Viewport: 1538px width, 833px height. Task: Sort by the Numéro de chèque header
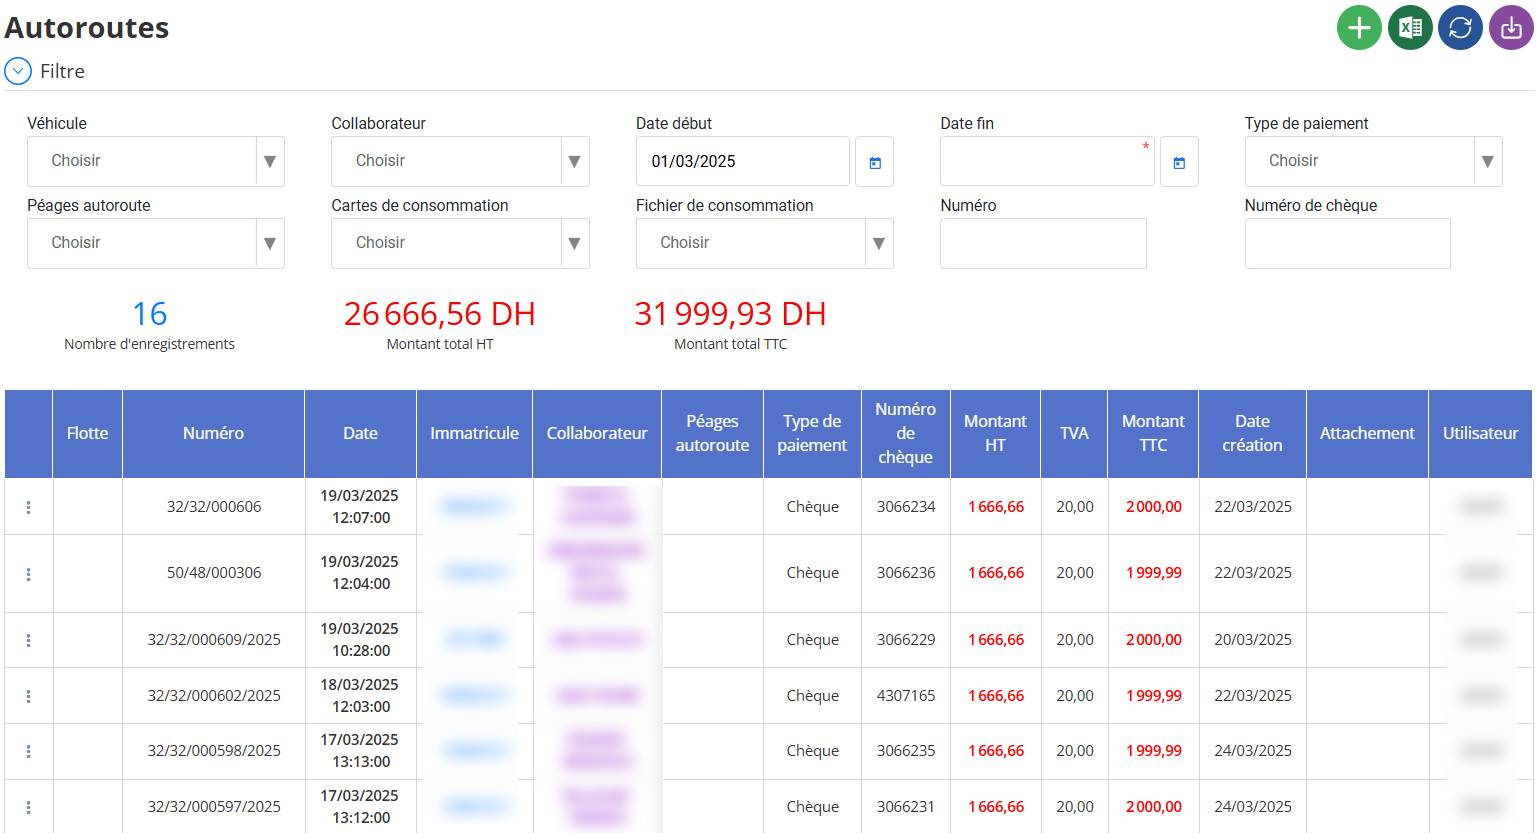coord(905,433)
